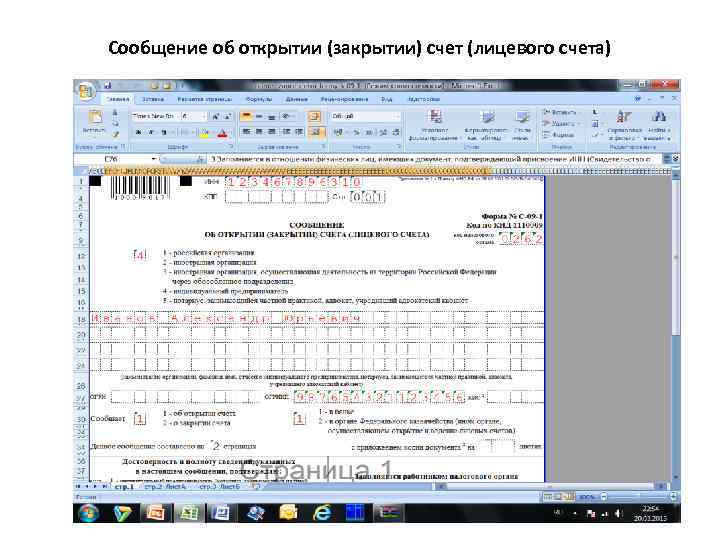
Task: Switch to sheet tab стр.3 Лист Б
Action: click(x=219, y=486)
